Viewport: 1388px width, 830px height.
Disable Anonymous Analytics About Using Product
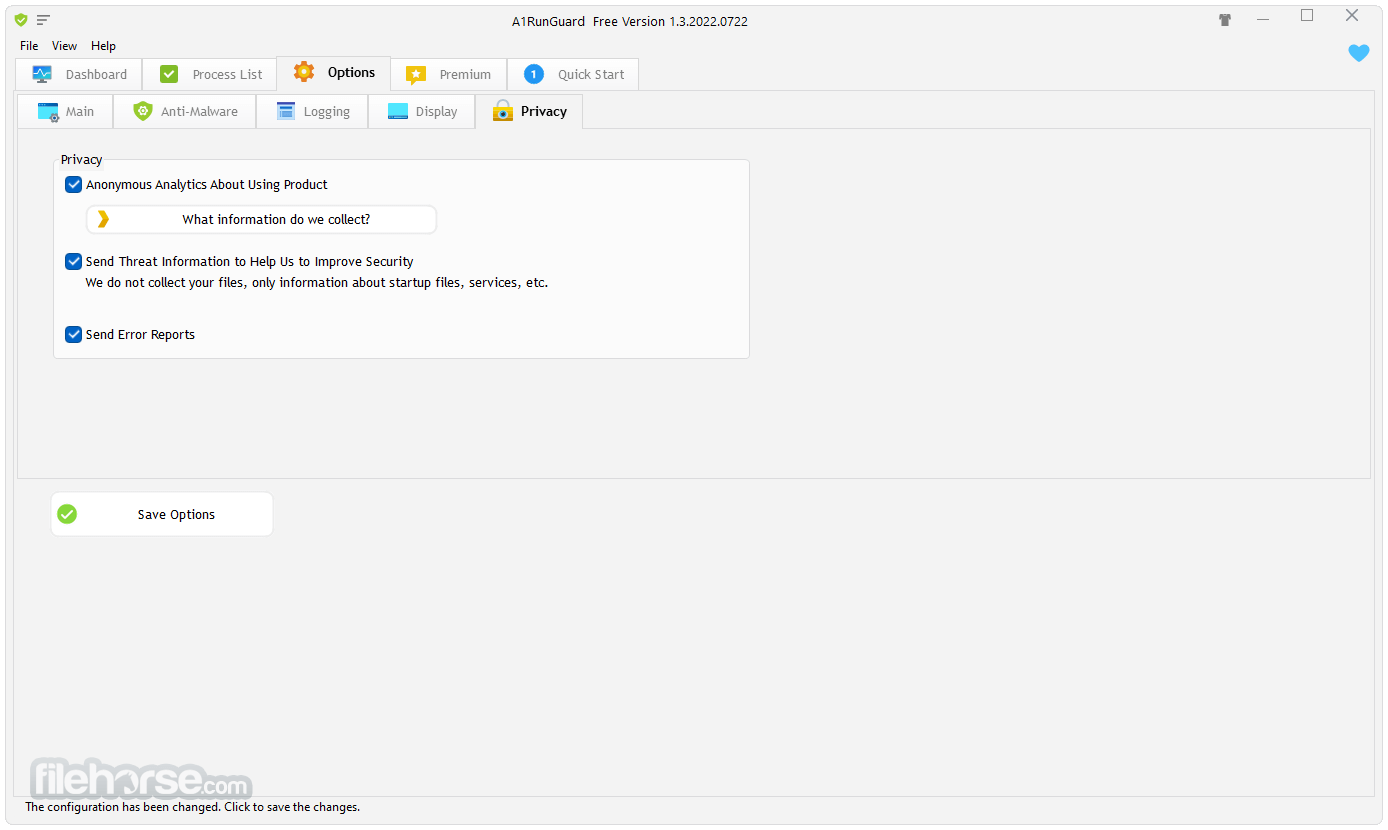(73, 185)
